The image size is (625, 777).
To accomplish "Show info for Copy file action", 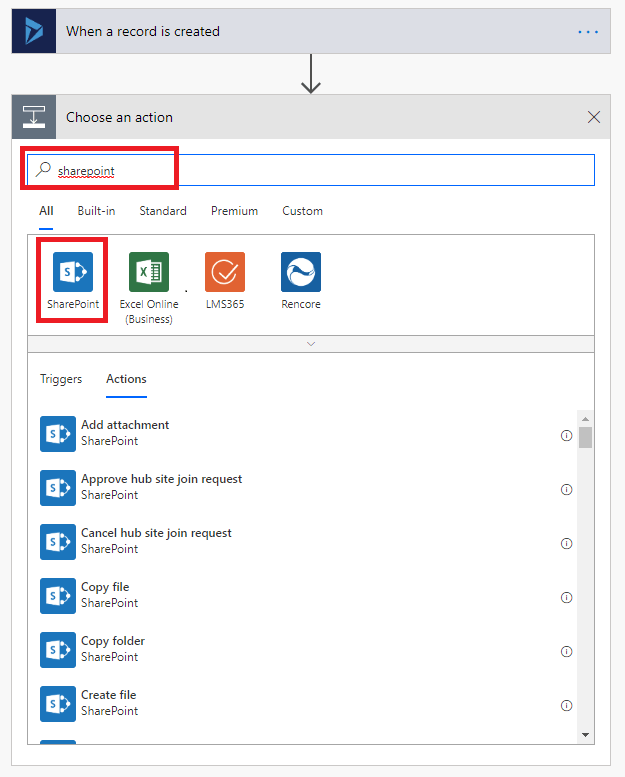I will coord(567,598).
